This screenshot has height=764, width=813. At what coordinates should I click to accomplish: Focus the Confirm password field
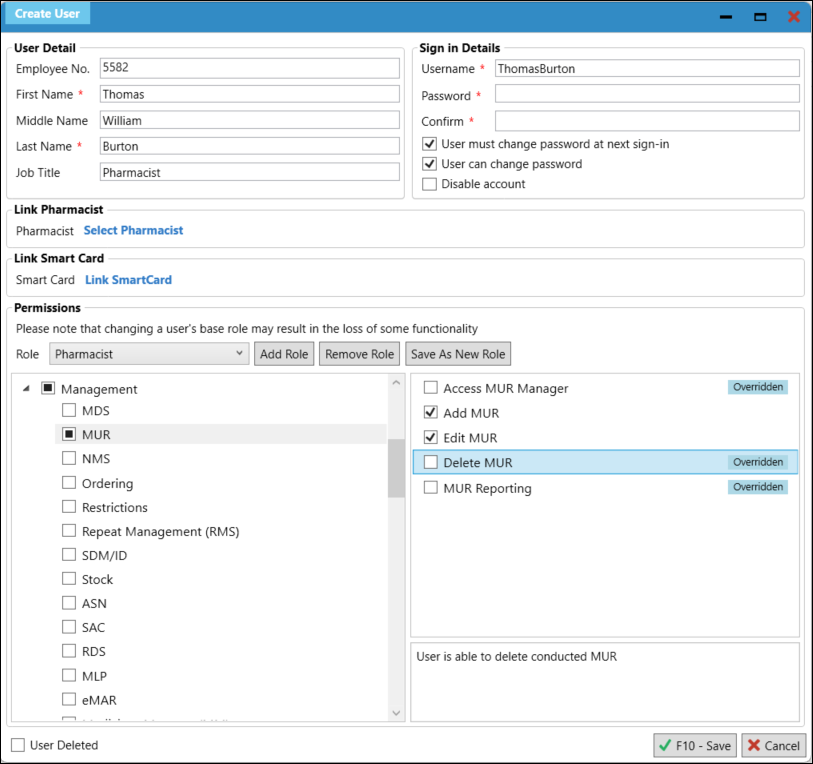tap(647, 121)
